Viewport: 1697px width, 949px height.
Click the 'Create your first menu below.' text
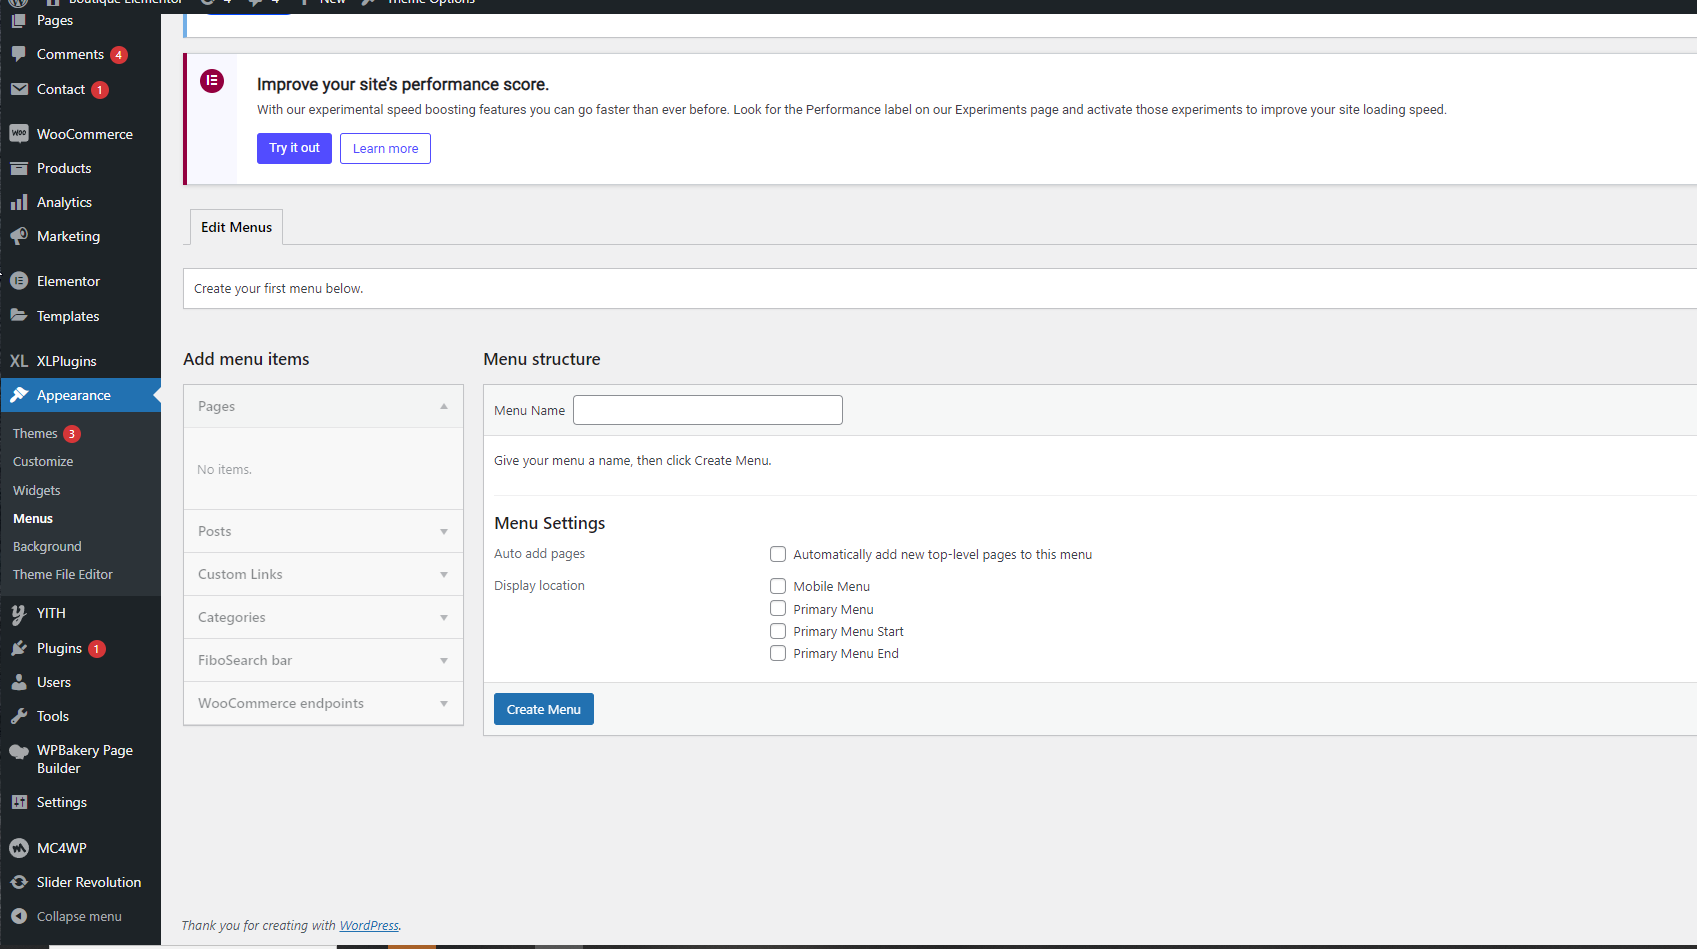[278, 288]
